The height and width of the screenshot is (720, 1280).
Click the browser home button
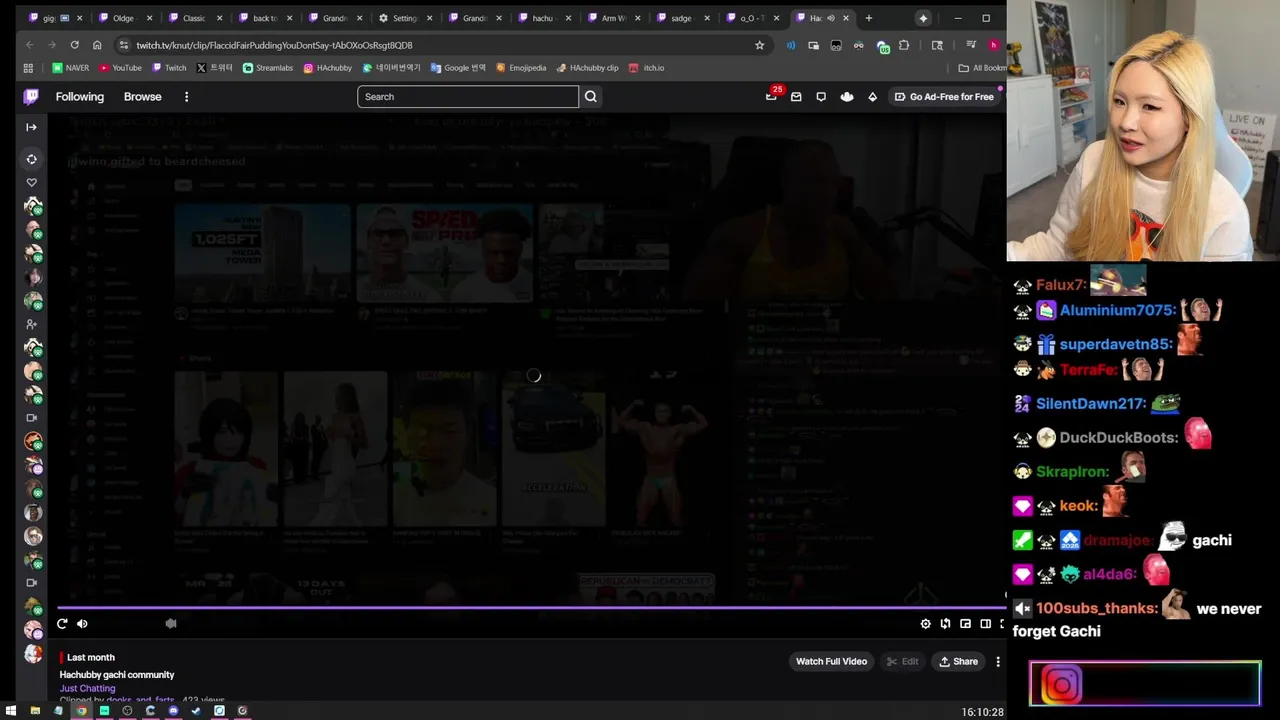[97, 45]
